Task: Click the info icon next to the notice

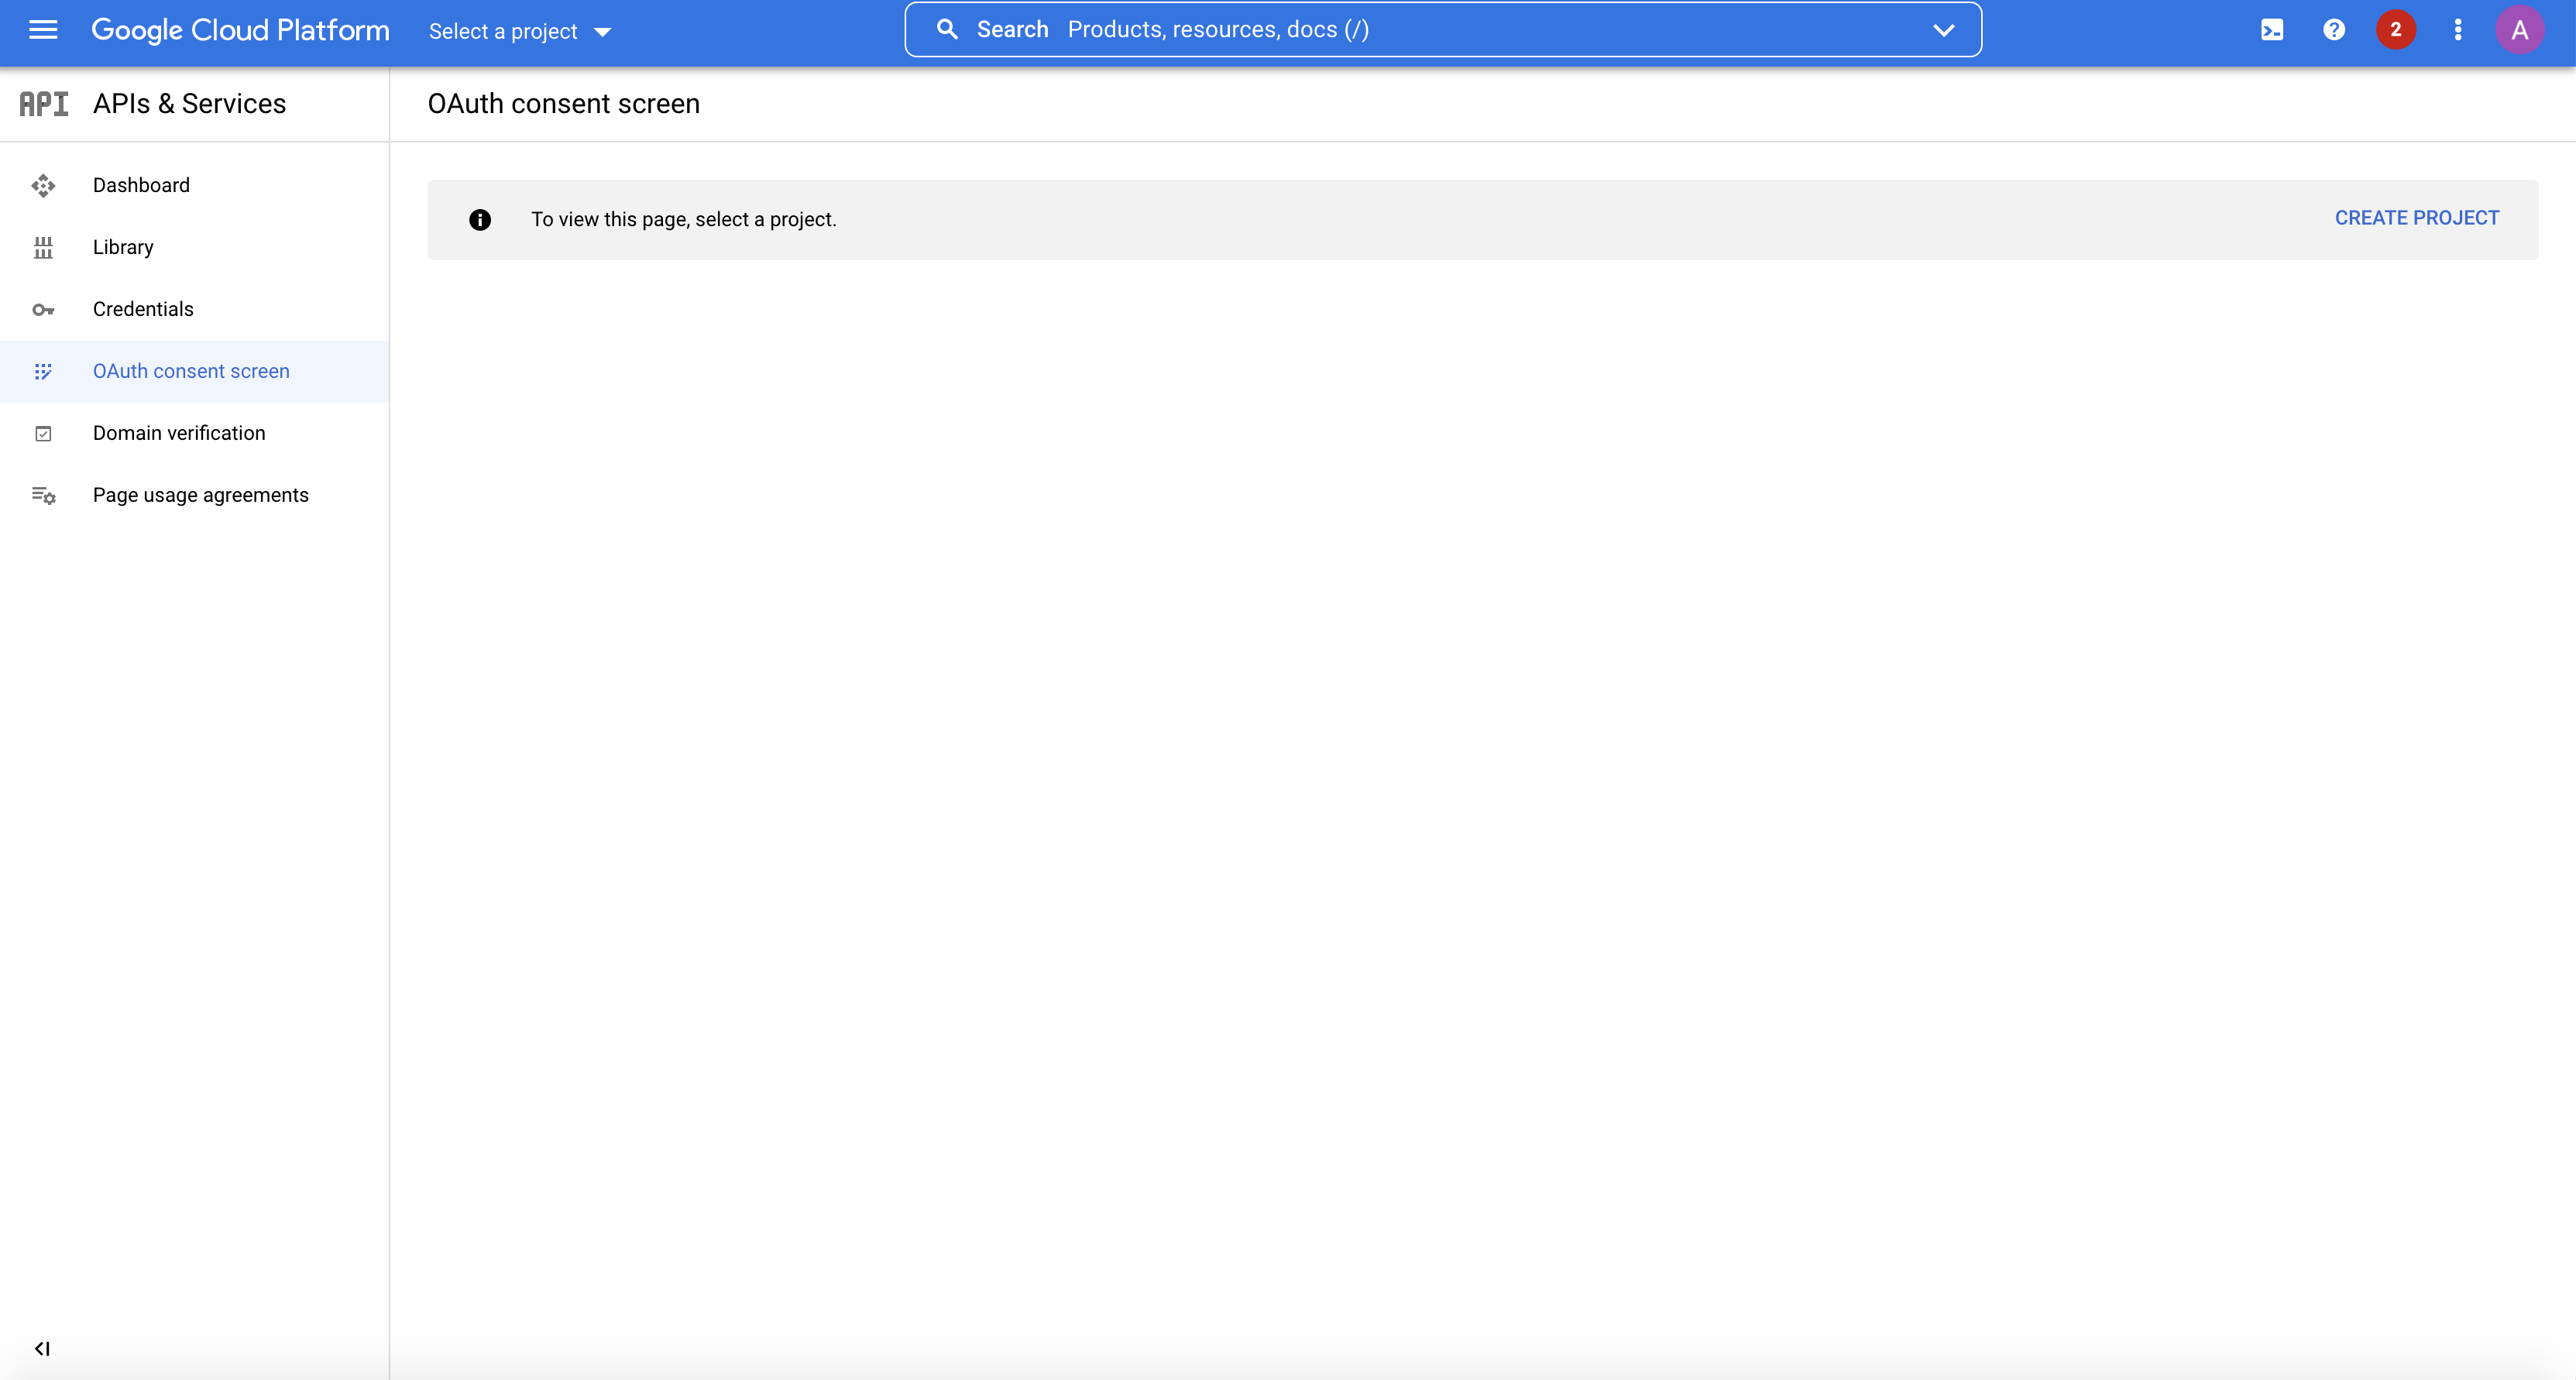Action: click(481, 220)
